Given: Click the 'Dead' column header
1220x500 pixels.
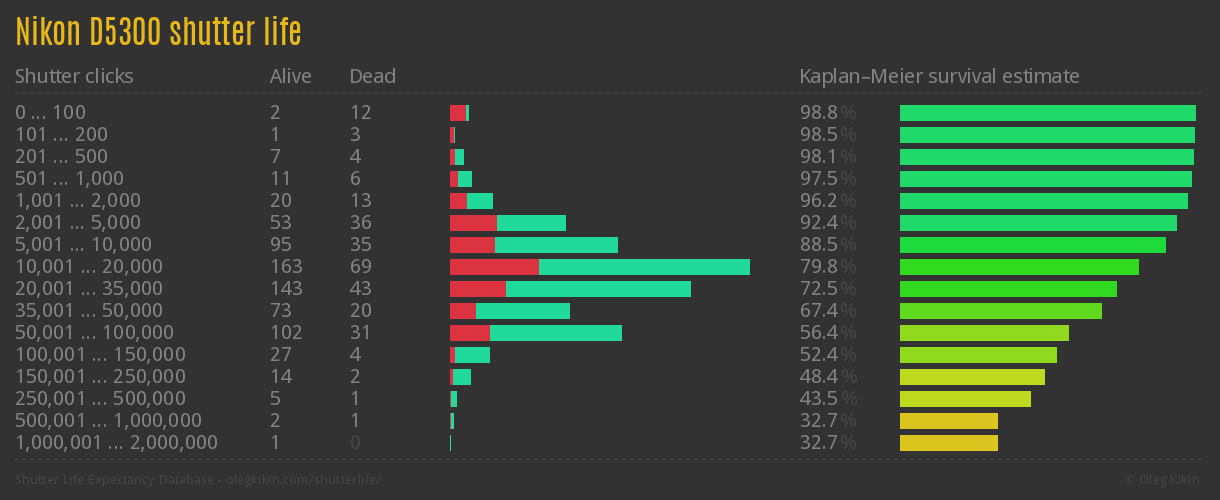Looking at the screenshot, I should click(372, 76).
